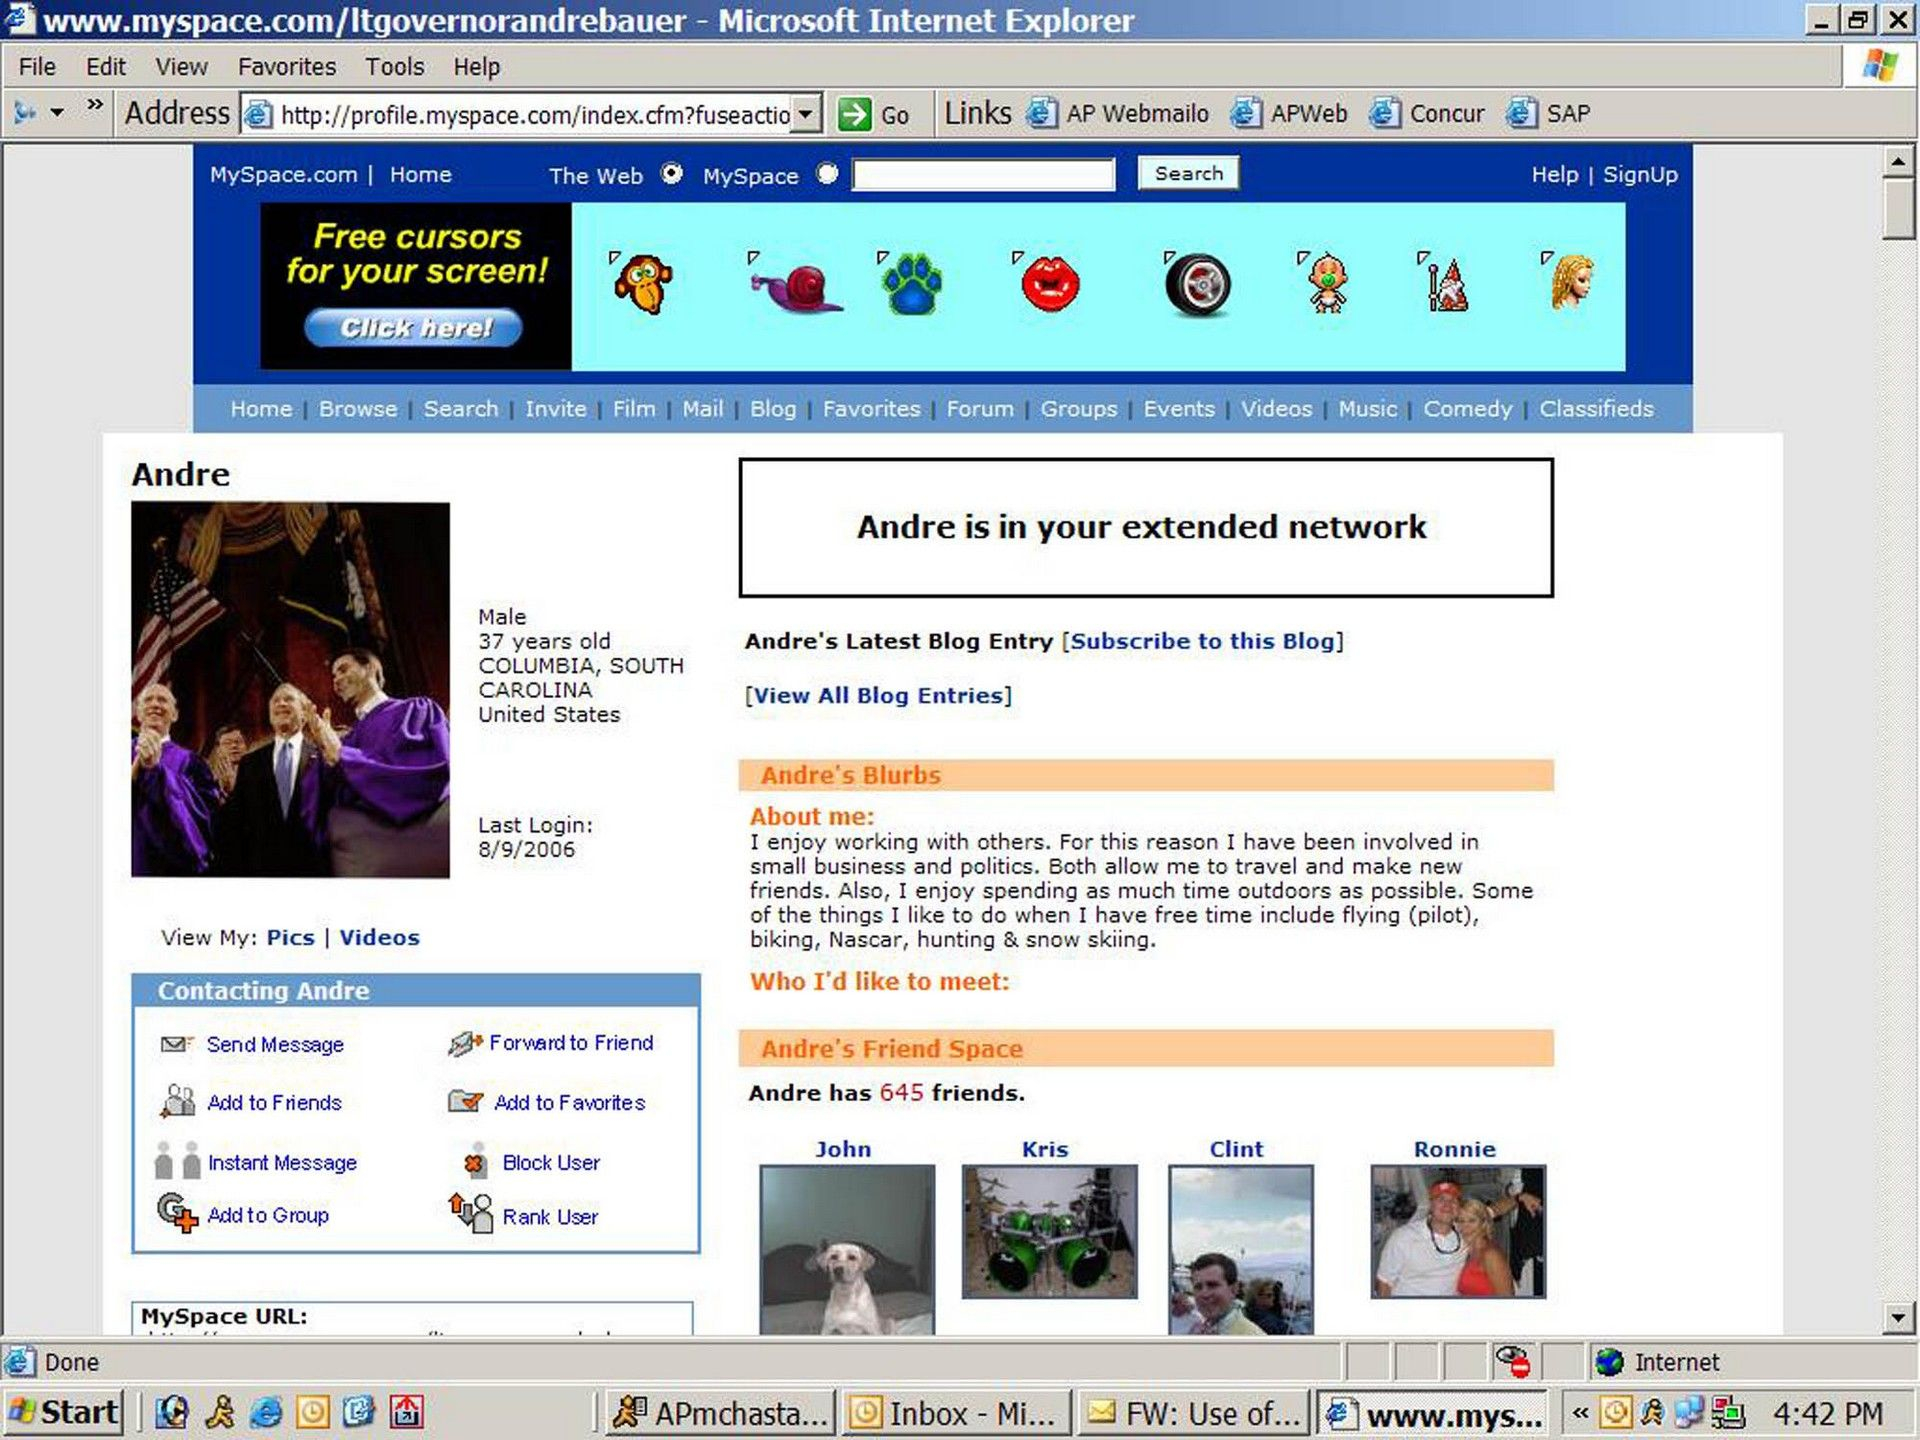Screen dimensions: 1920x1440
Task: Select The Web search radio button
Action: [672, 174]
